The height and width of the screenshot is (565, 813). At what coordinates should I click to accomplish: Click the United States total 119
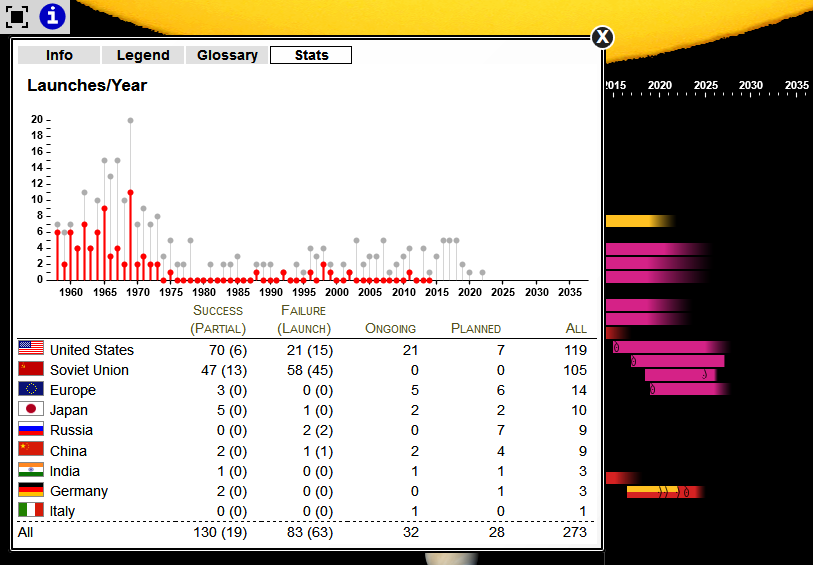point(576,350)
